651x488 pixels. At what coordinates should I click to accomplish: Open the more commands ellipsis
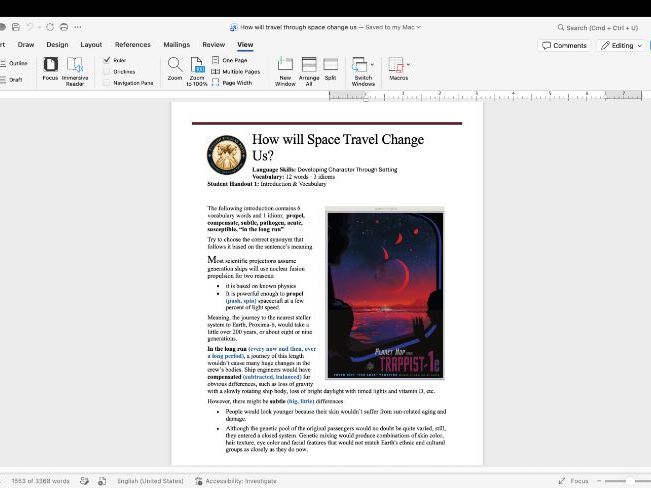pyautogui.click(x=78, y=27)
